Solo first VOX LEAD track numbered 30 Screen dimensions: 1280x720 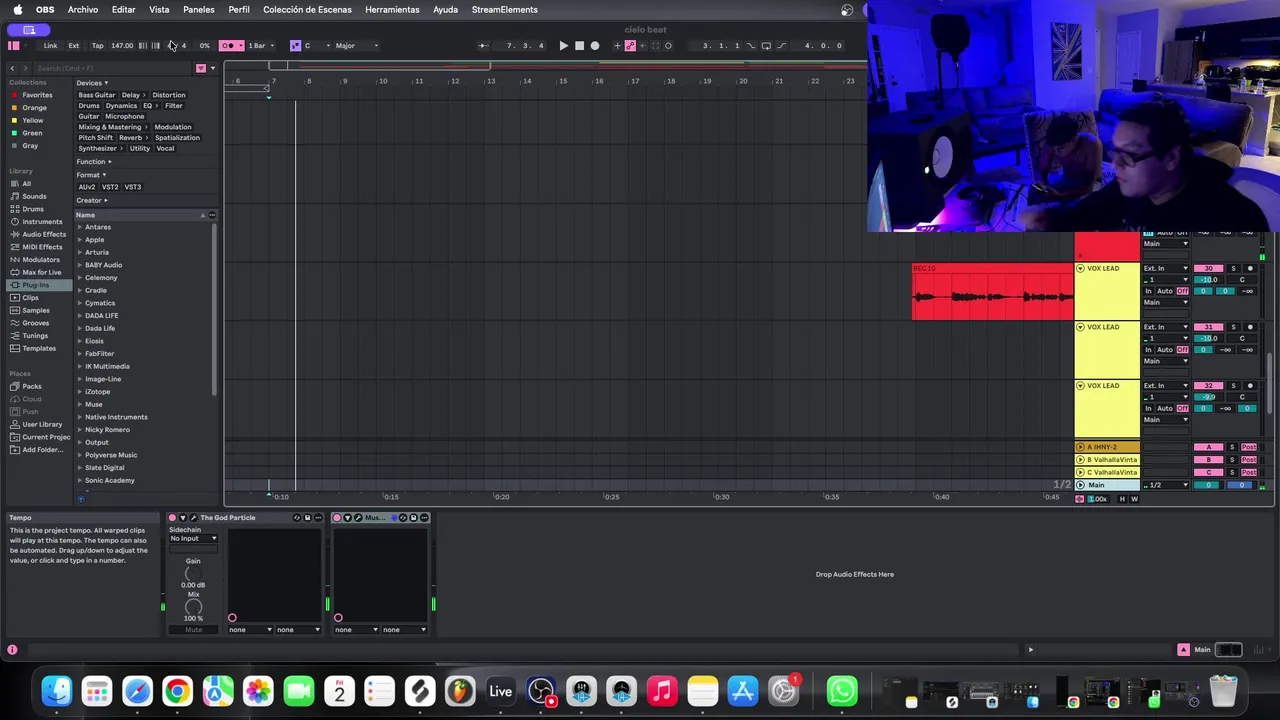click(1233, 268)
